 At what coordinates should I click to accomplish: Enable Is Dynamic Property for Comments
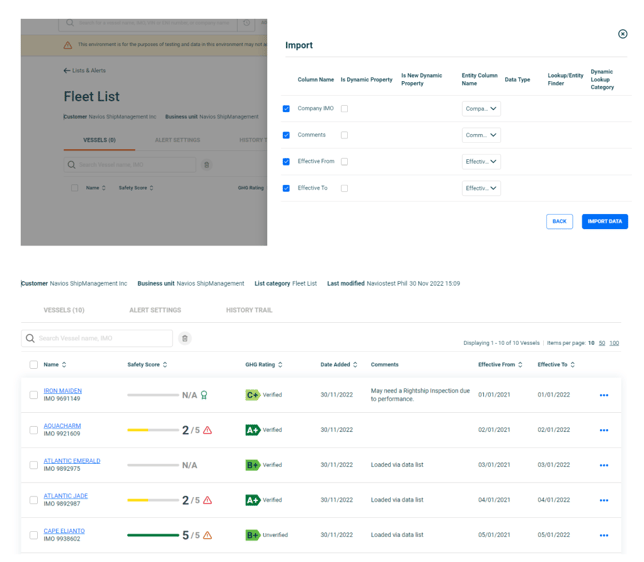tap(344, 135)
